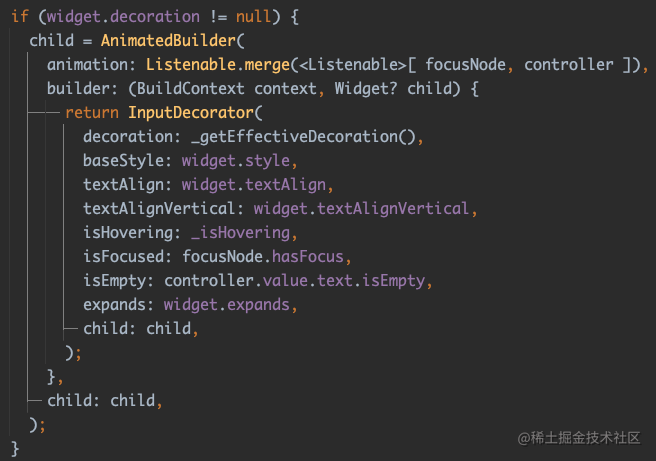Click the animation parameter name

[87, 65]
